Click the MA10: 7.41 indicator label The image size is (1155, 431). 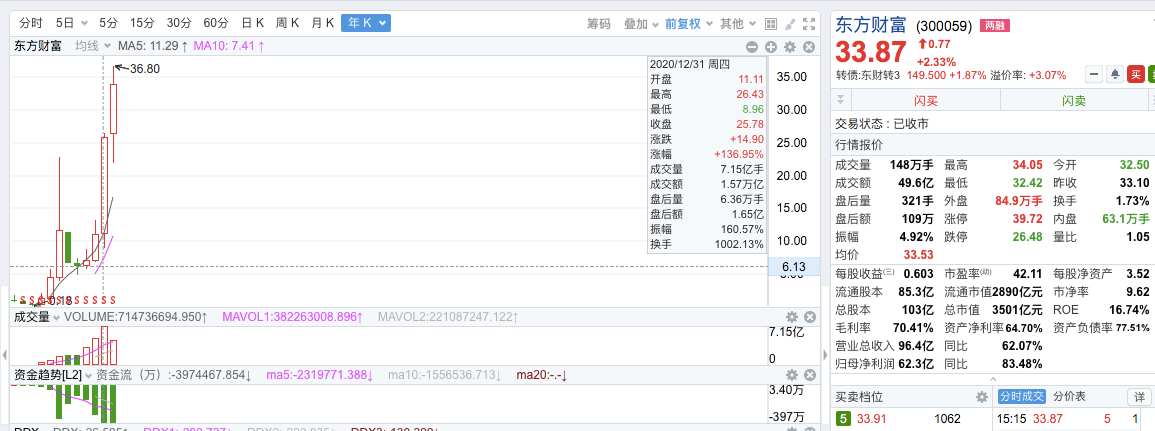point(228,46)
